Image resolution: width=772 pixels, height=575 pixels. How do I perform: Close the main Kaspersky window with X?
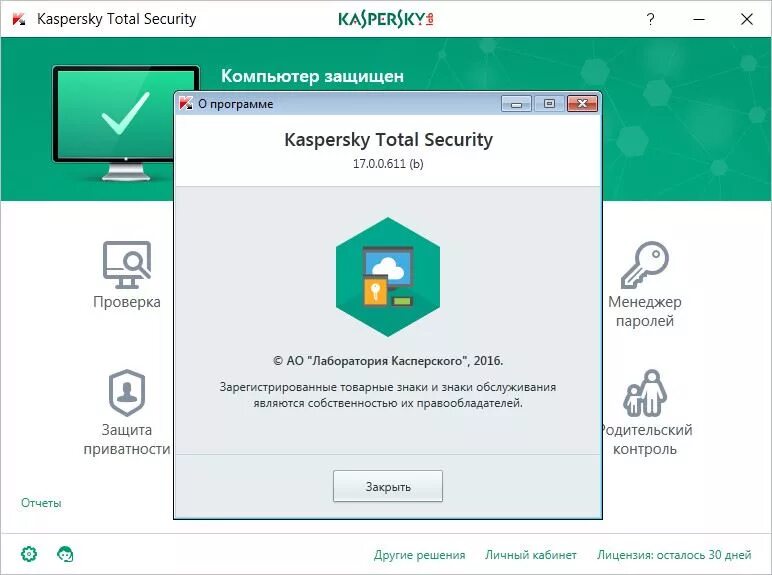[747, 19]
